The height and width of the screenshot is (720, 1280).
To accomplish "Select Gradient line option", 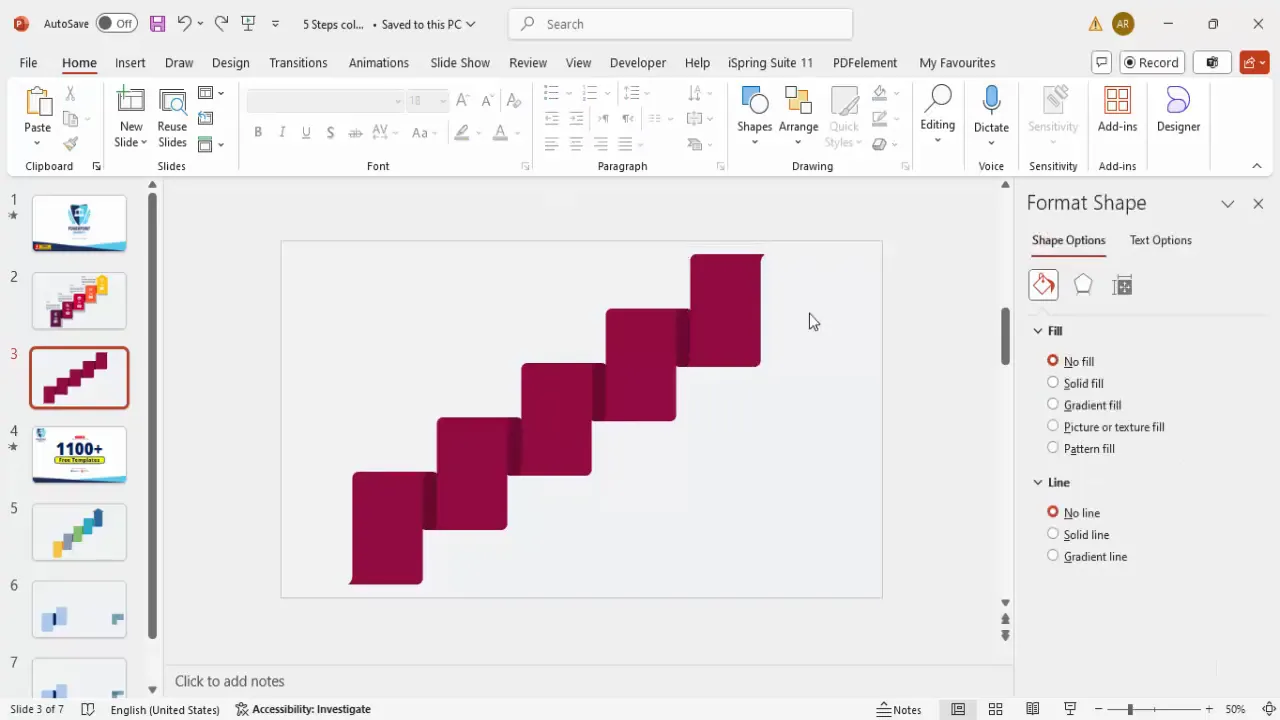I will point(1087,557).
